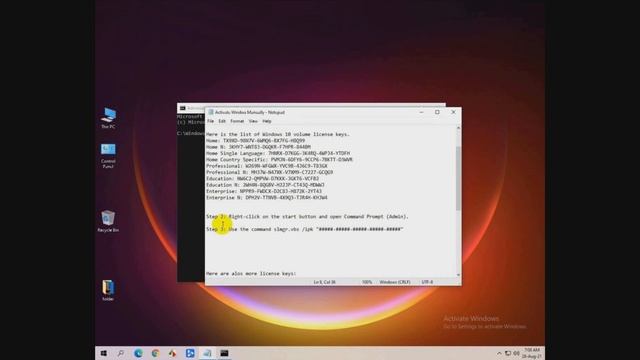640x360 pixels.
Task: Minimize the Notepad window
Action: (421, 112)
